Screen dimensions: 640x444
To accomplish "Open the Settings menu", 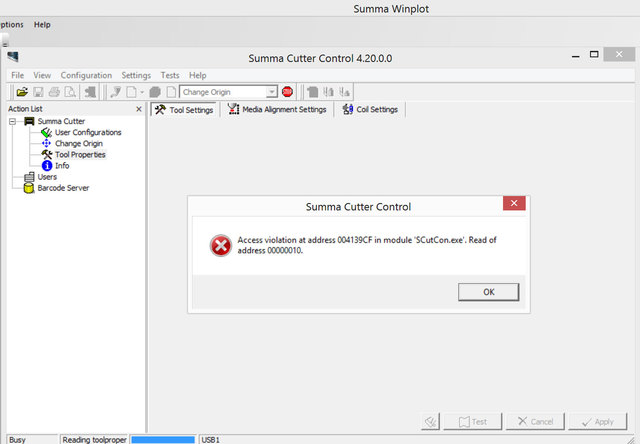I will [136, 75].
